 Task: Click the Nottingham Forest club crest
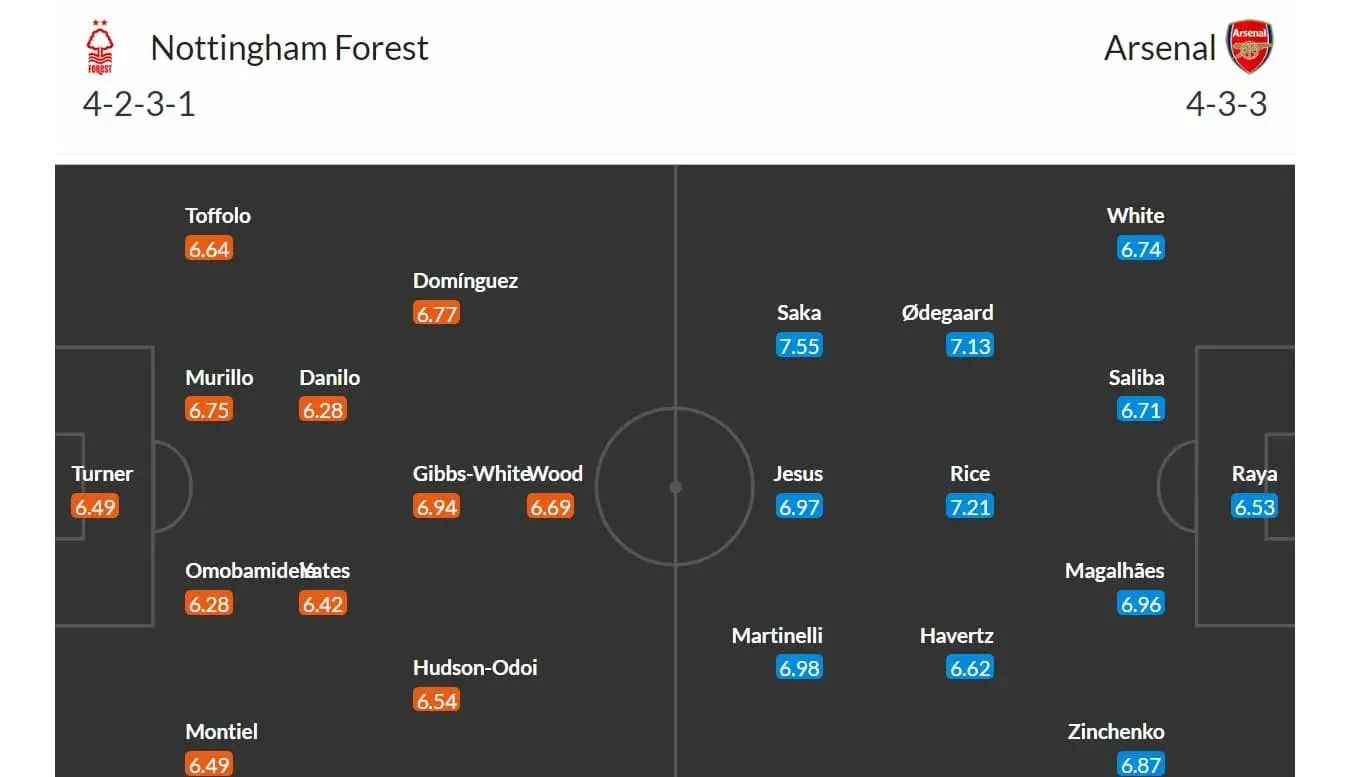pyautogui.click(x=100, y=47)
